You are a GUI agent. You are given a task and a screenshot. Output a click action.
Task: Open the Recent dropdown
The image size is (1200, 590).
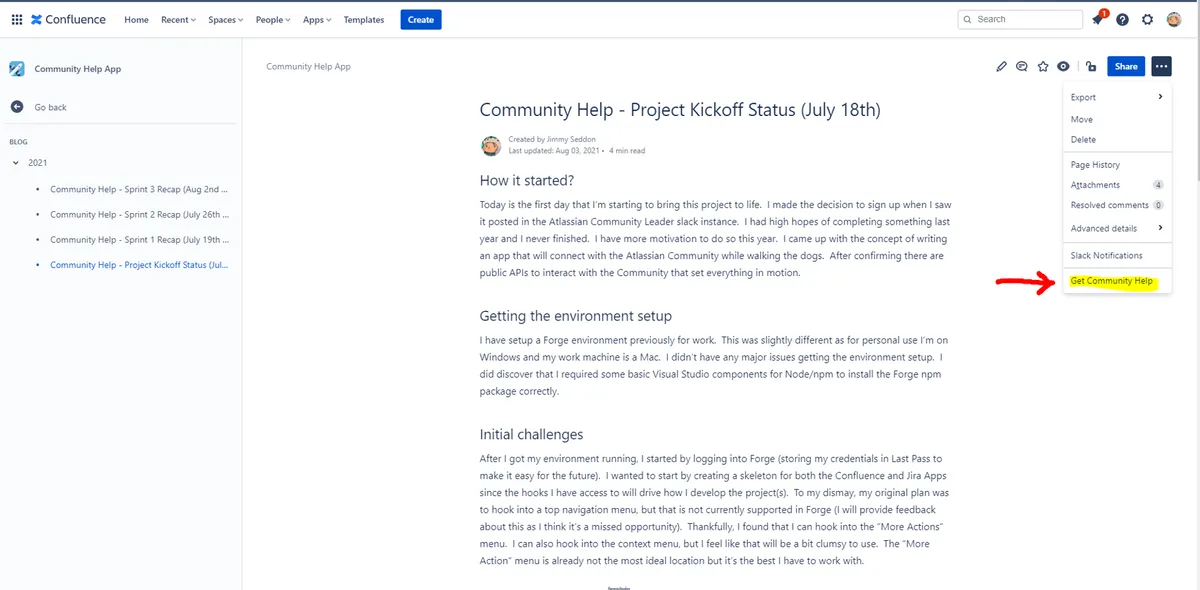[178, 20]
